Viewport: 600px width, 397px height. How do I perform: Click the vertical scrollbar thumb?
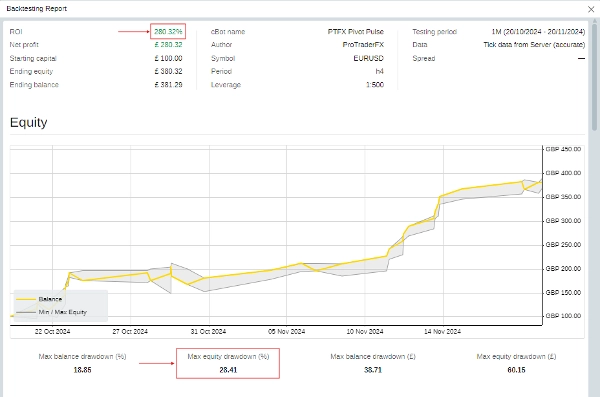coord(594,76)
